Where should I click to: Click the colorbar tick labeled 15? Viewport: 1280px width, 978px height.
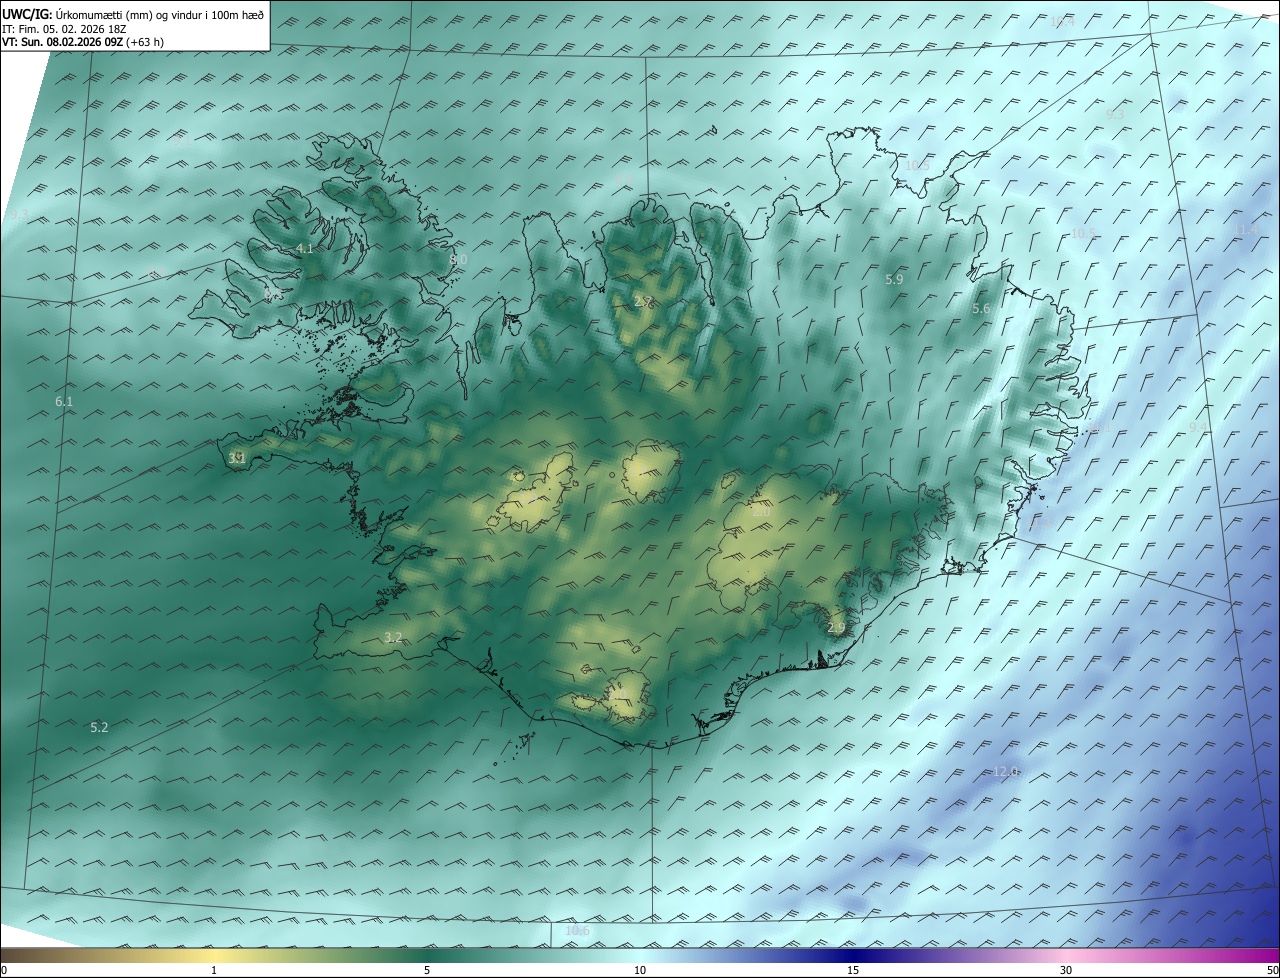pyautogui.click(x=853, y=970)
